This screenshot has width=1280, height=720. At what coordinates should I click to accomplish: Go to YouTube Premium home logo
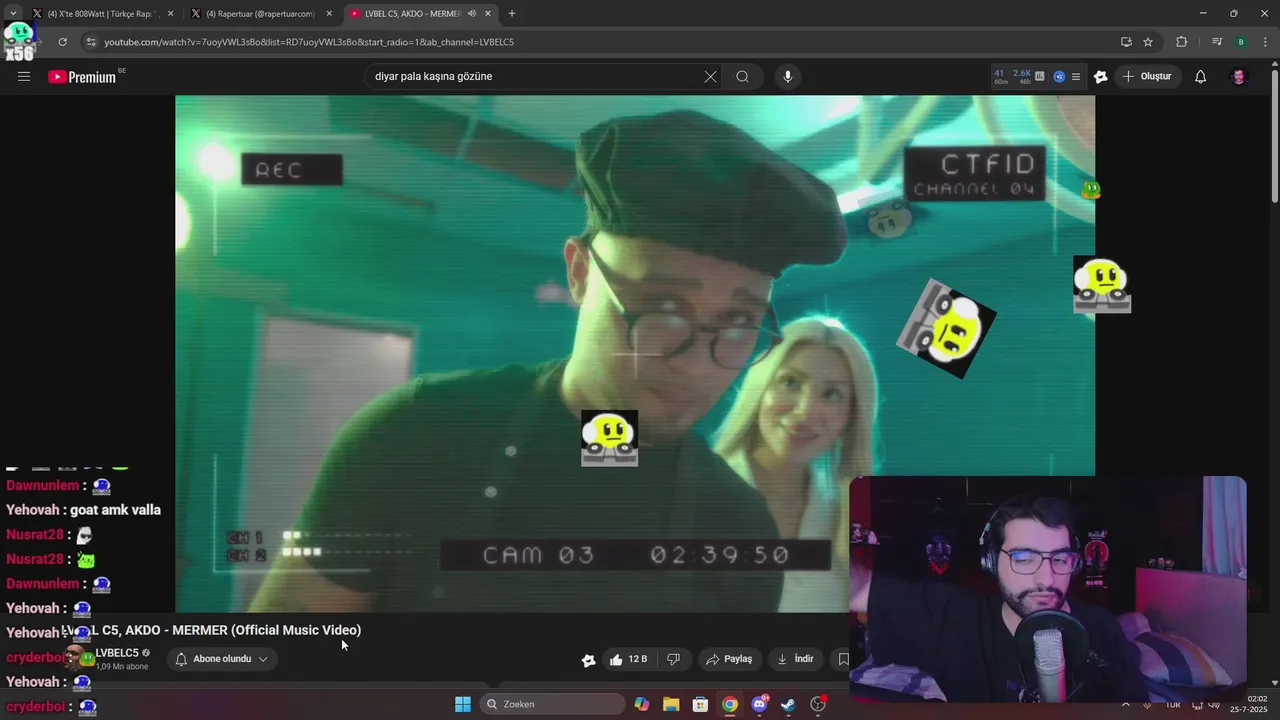pos(82,77)
